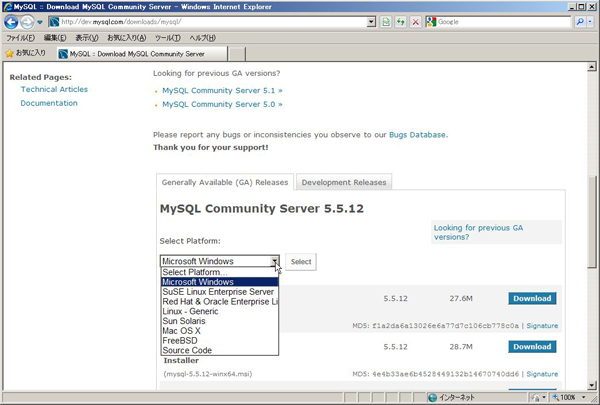
Task: Choose Source Code option
Action: [220, 350]
